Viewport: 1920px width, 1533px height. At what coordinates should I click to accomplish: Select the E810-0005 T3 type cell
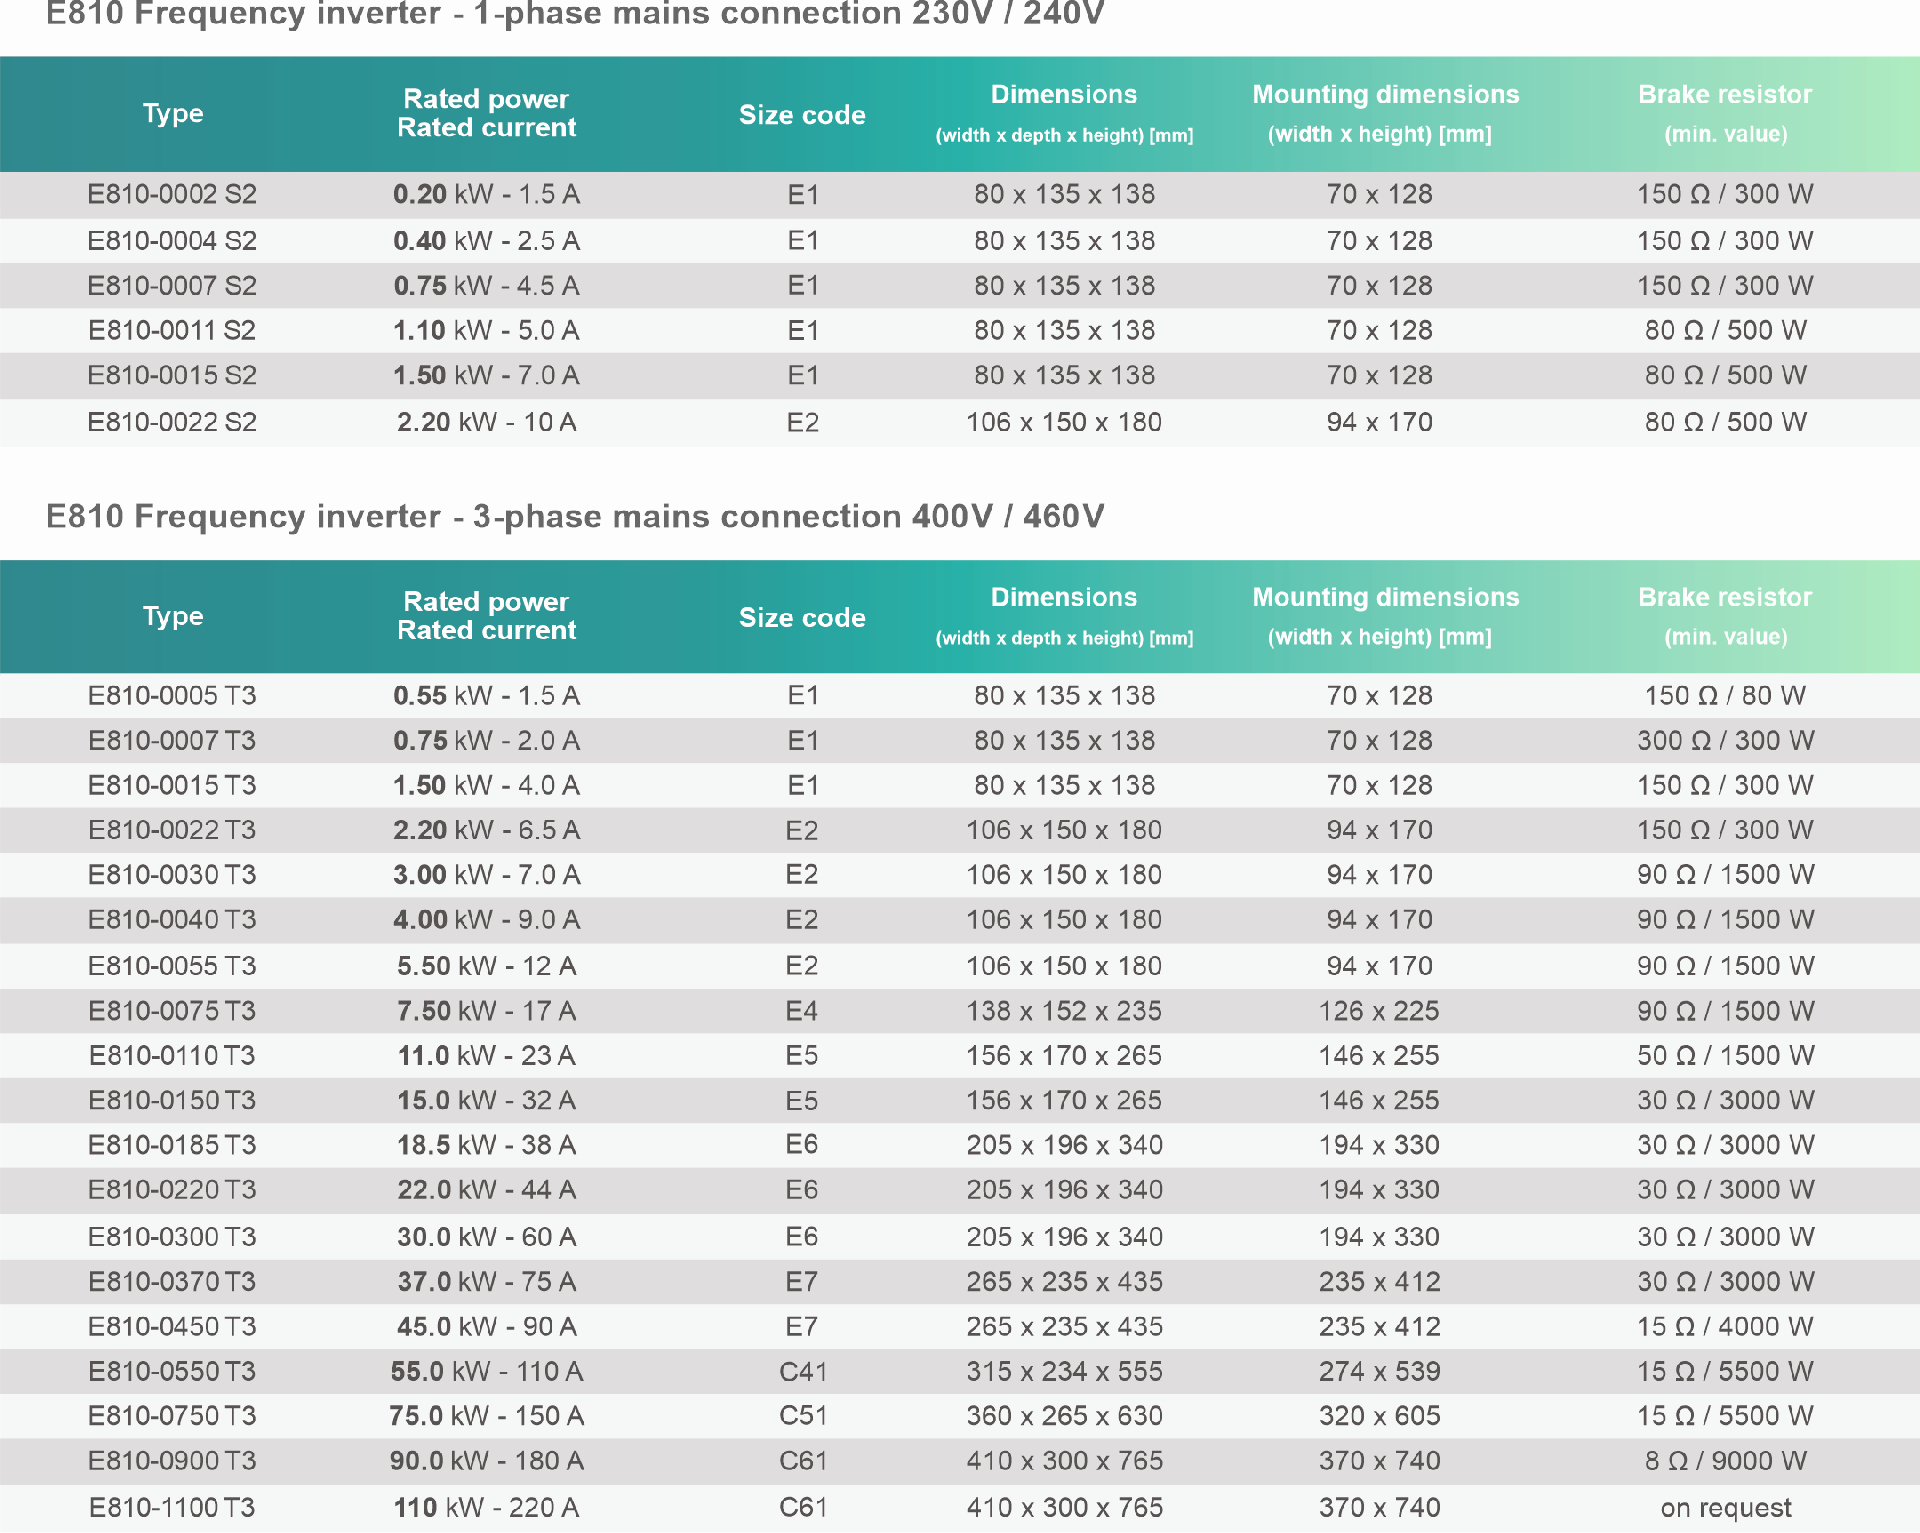(x=172, y=695)
